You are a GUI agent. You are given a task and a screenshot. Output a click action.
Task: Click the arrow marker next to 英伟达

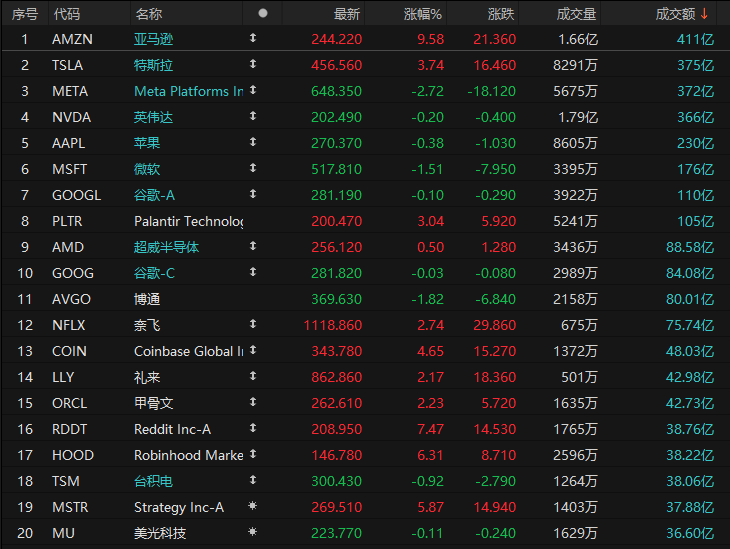tap(252, 117)
